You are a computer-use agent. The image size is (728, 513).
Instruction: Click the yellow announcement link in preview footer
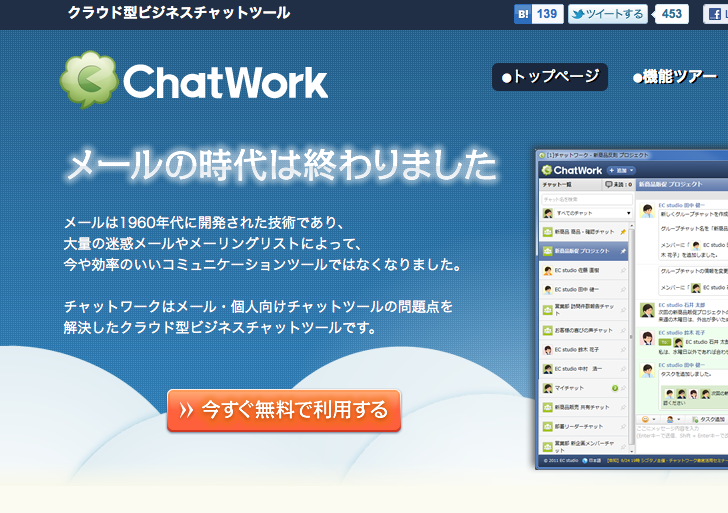(x=667, y=461)
